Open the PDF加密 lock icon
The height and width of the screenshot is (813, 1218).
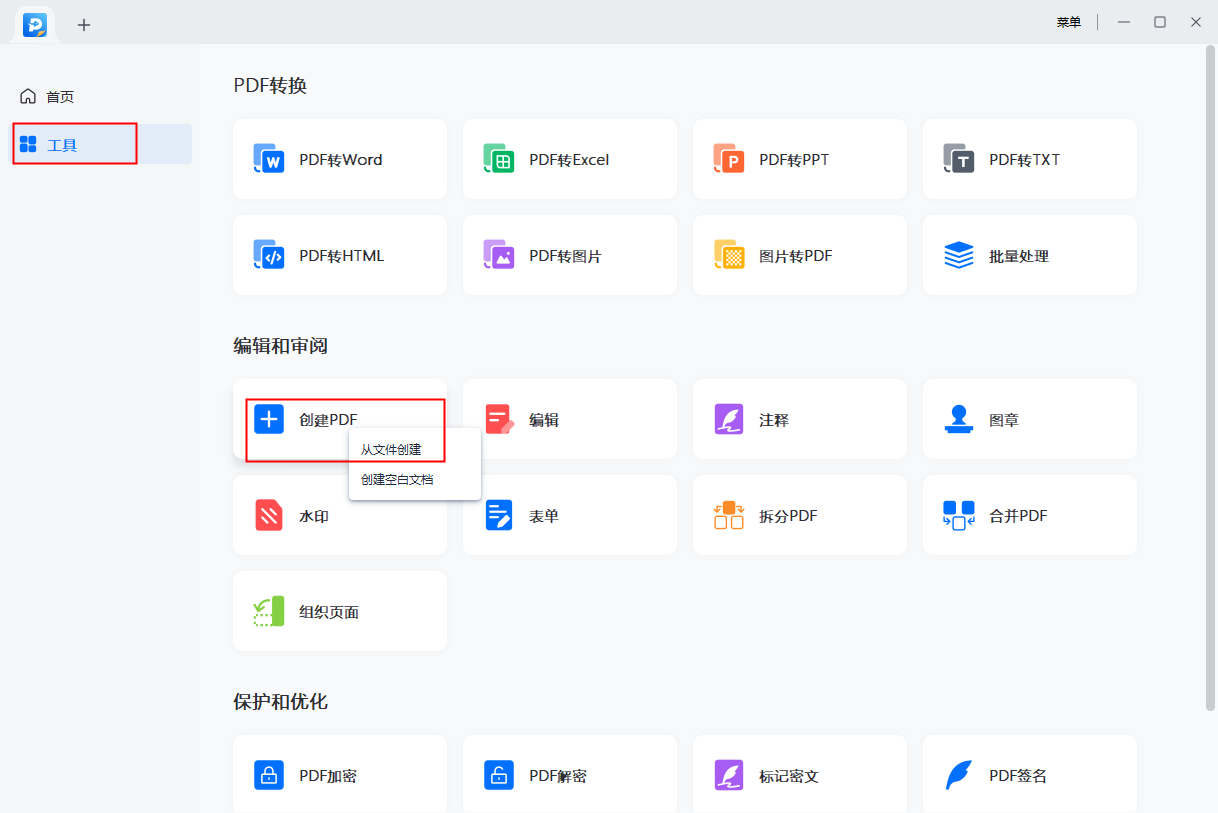(x=269, y=775)
